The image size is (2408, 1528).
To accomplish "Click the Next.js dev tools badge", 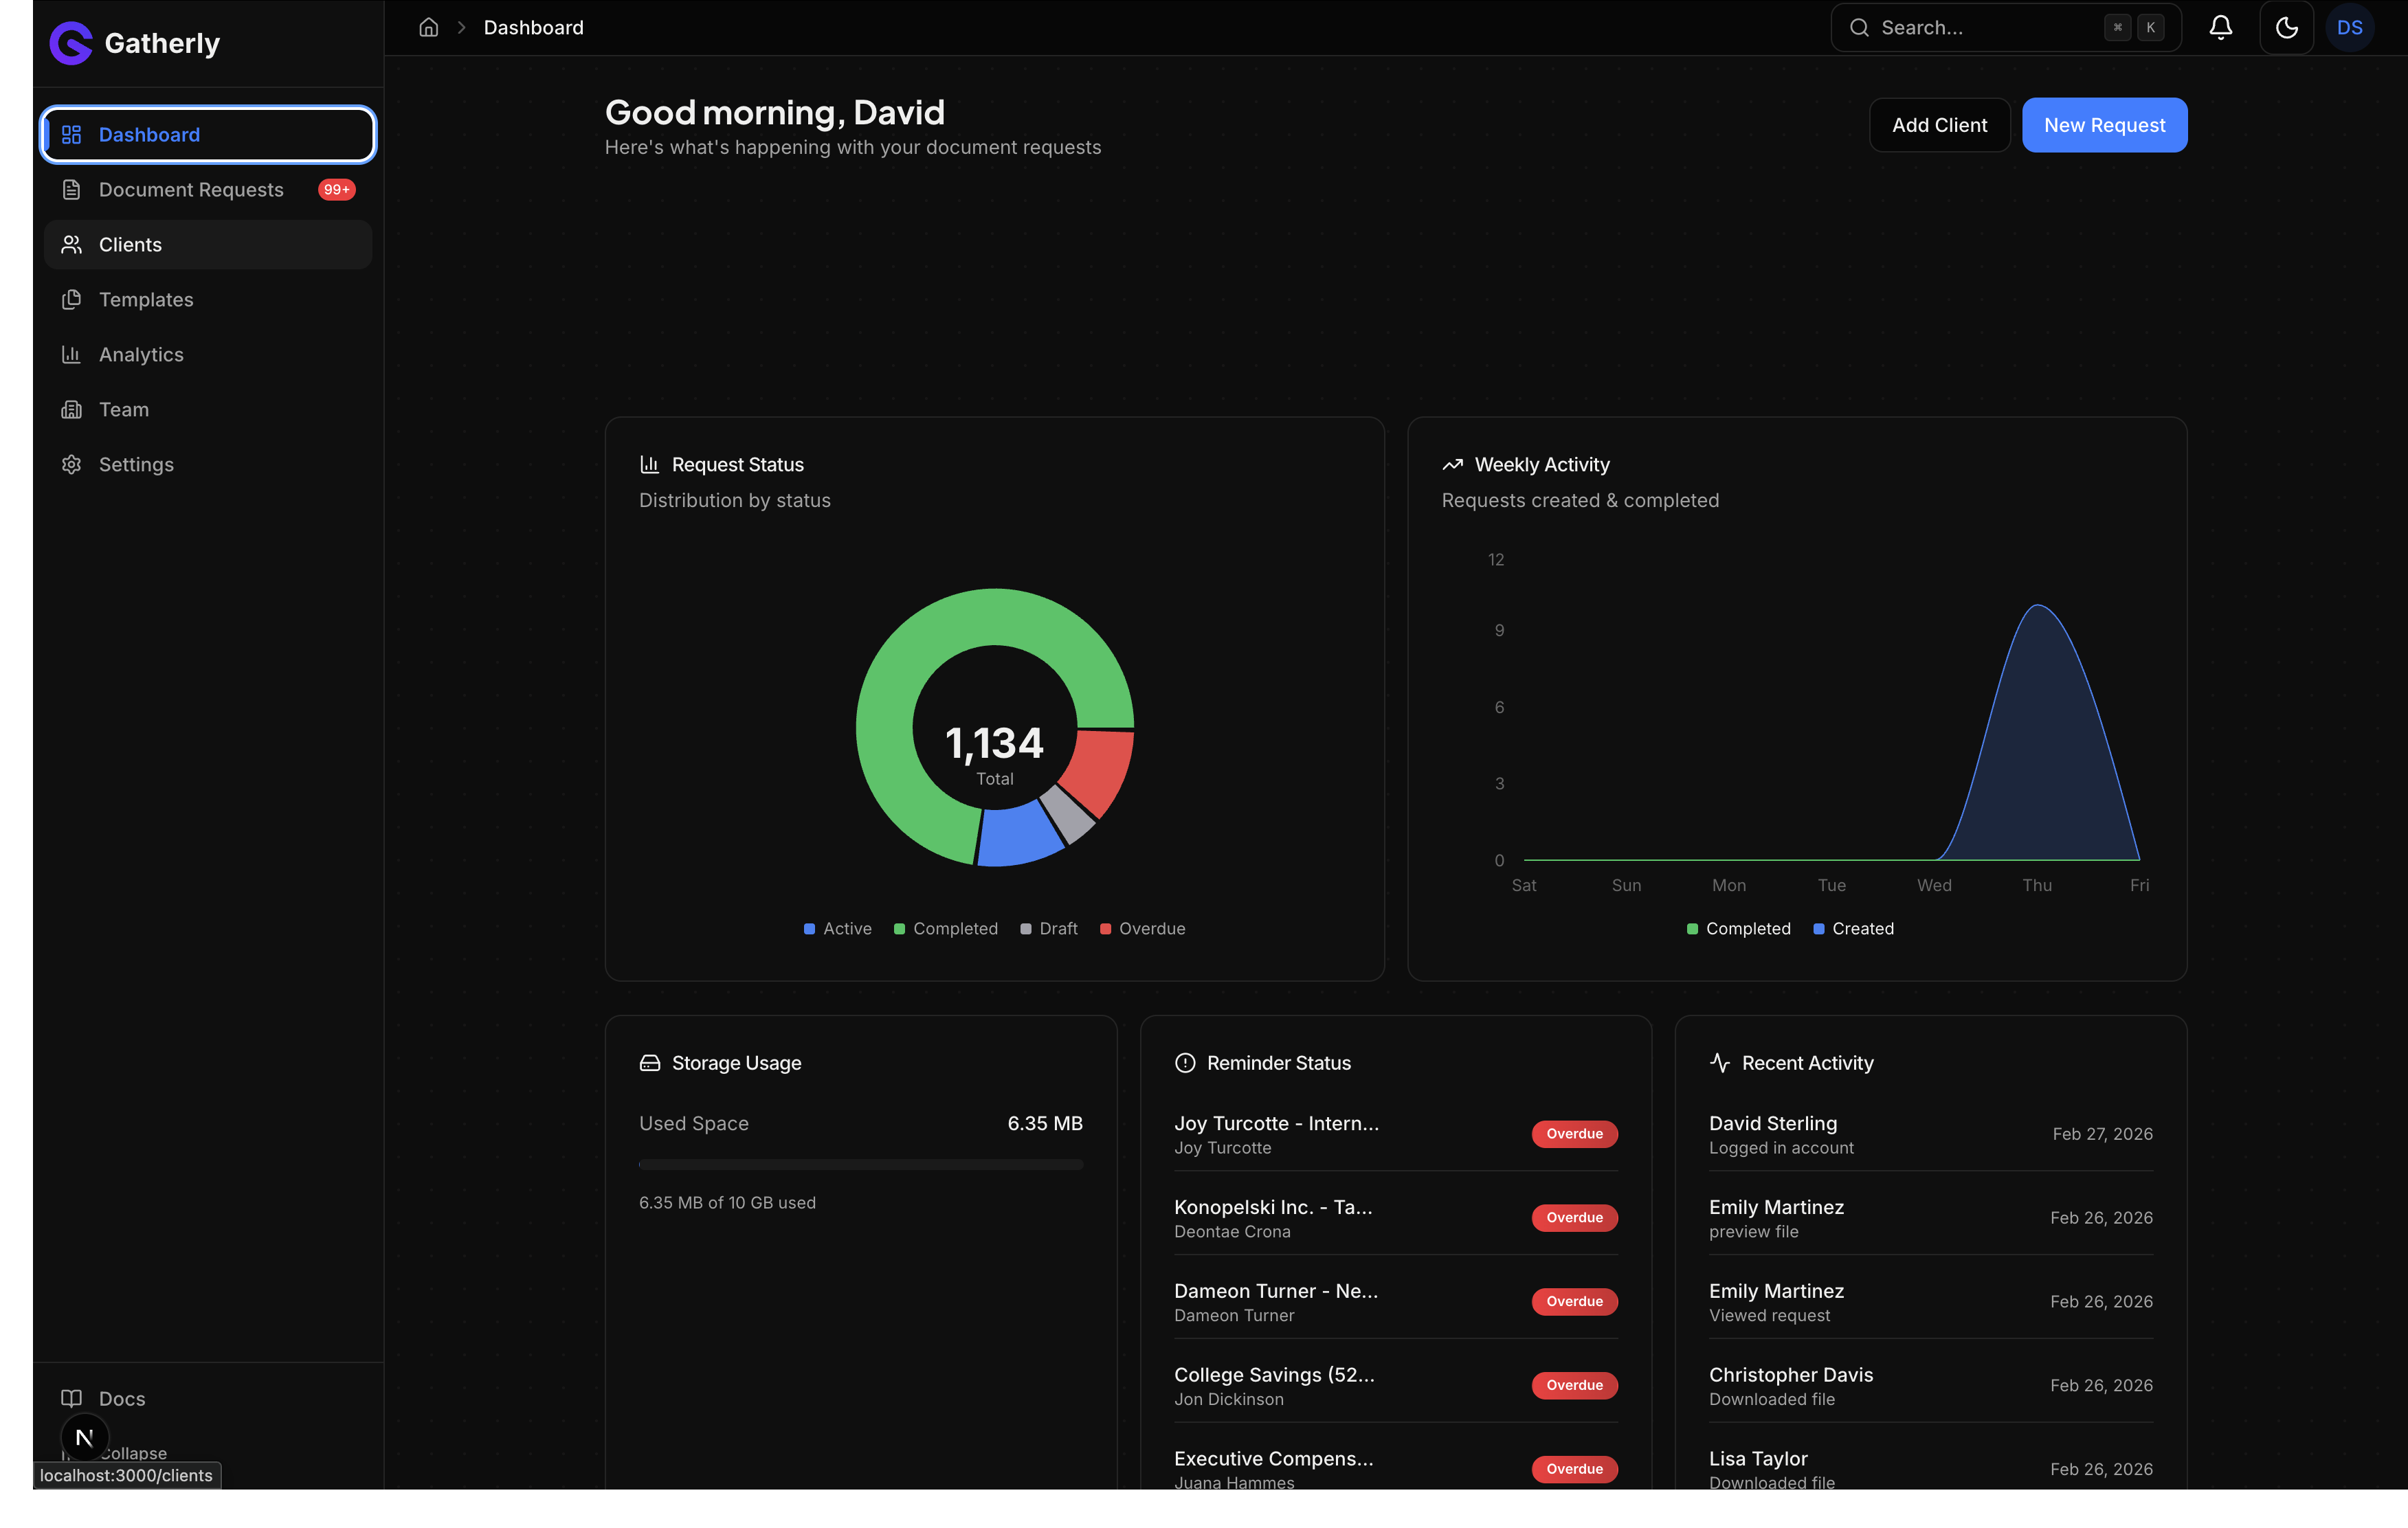I will (x=85, y=1437).
